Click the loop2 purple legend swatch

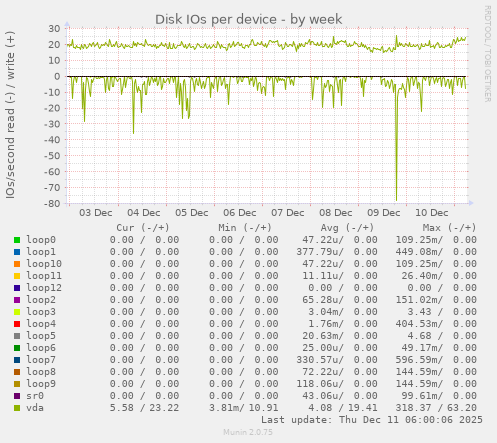[x=17, y=300]
